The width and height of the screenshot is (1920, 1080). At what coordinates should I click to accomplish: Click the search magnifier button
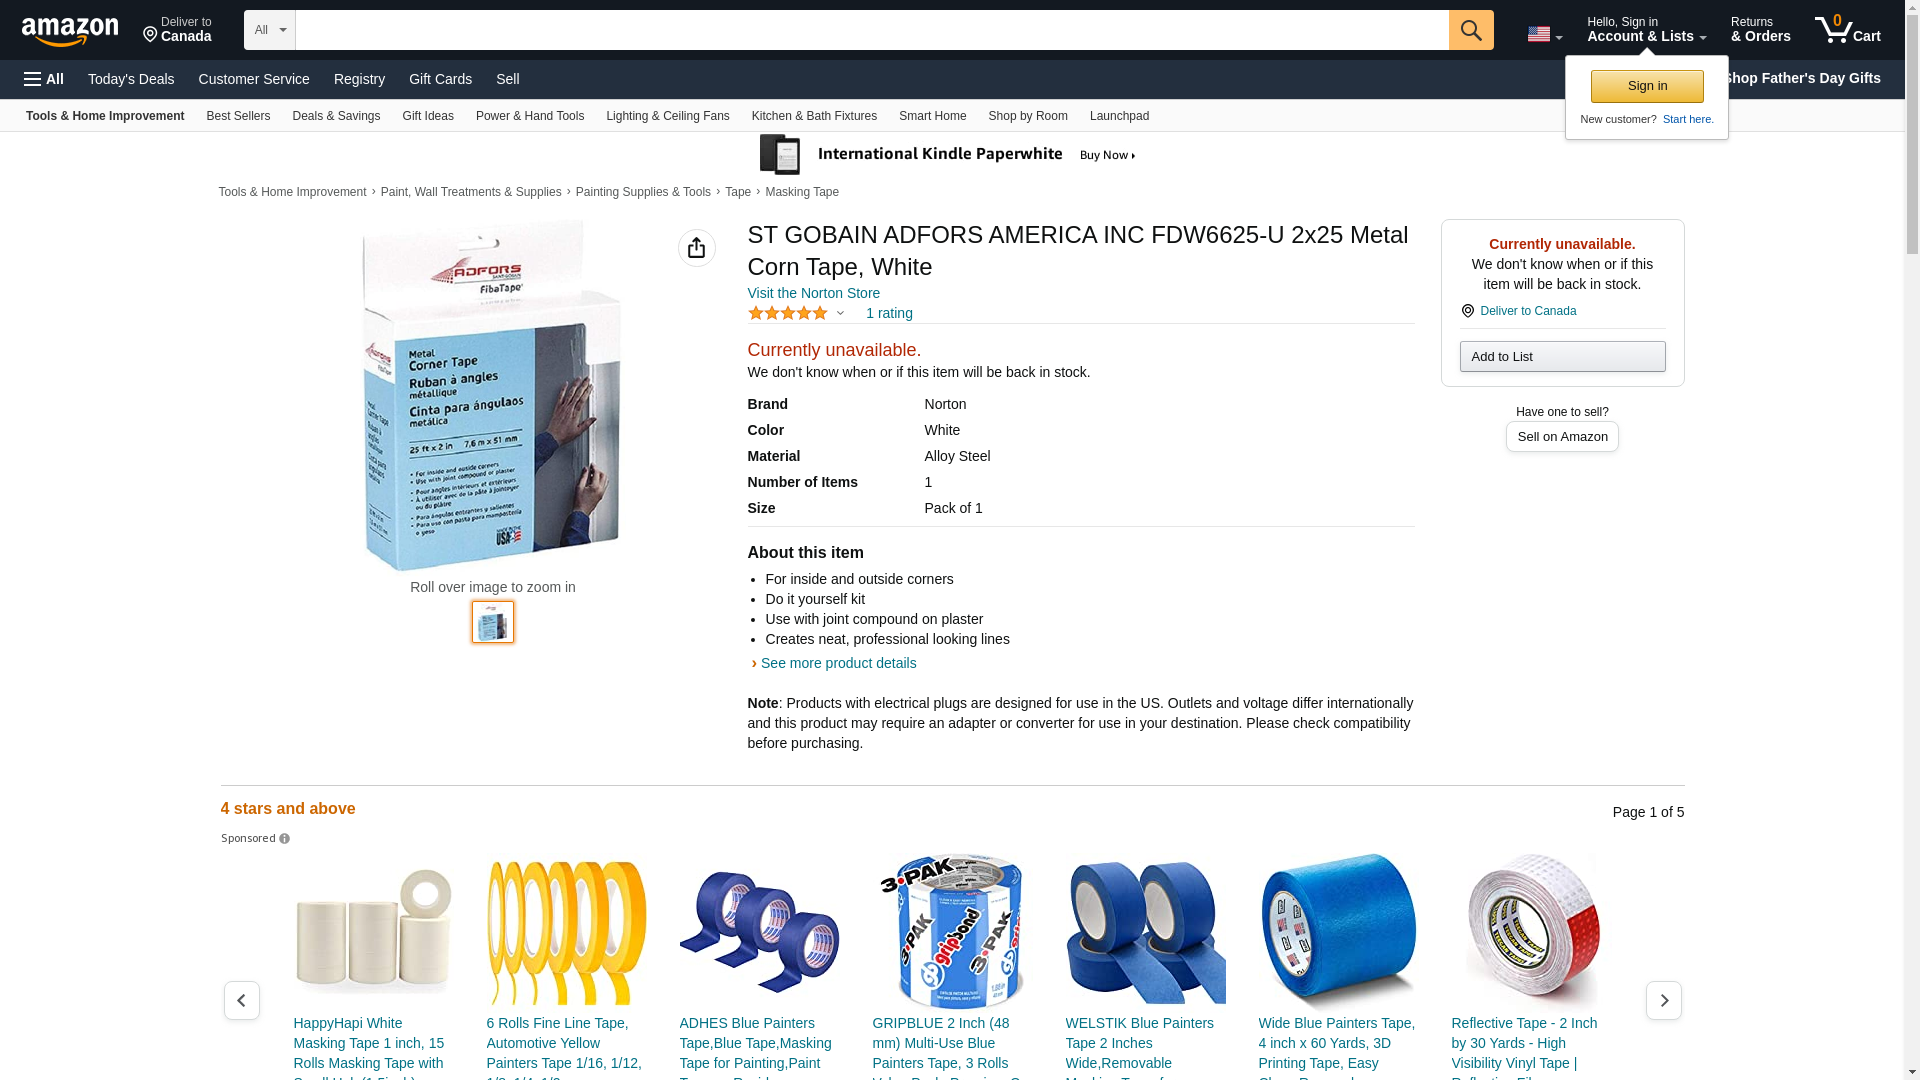[1471, 30]
